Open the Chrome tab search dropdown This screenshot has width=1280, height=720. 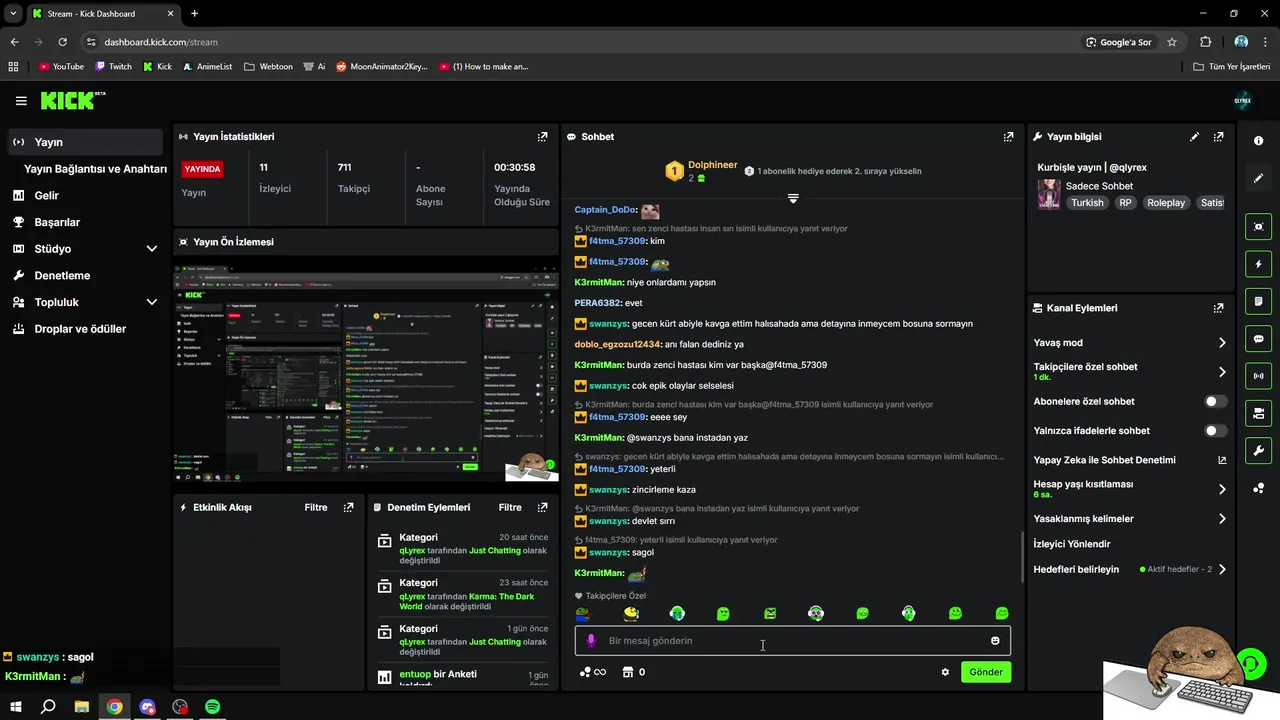(x=13, y=14)
